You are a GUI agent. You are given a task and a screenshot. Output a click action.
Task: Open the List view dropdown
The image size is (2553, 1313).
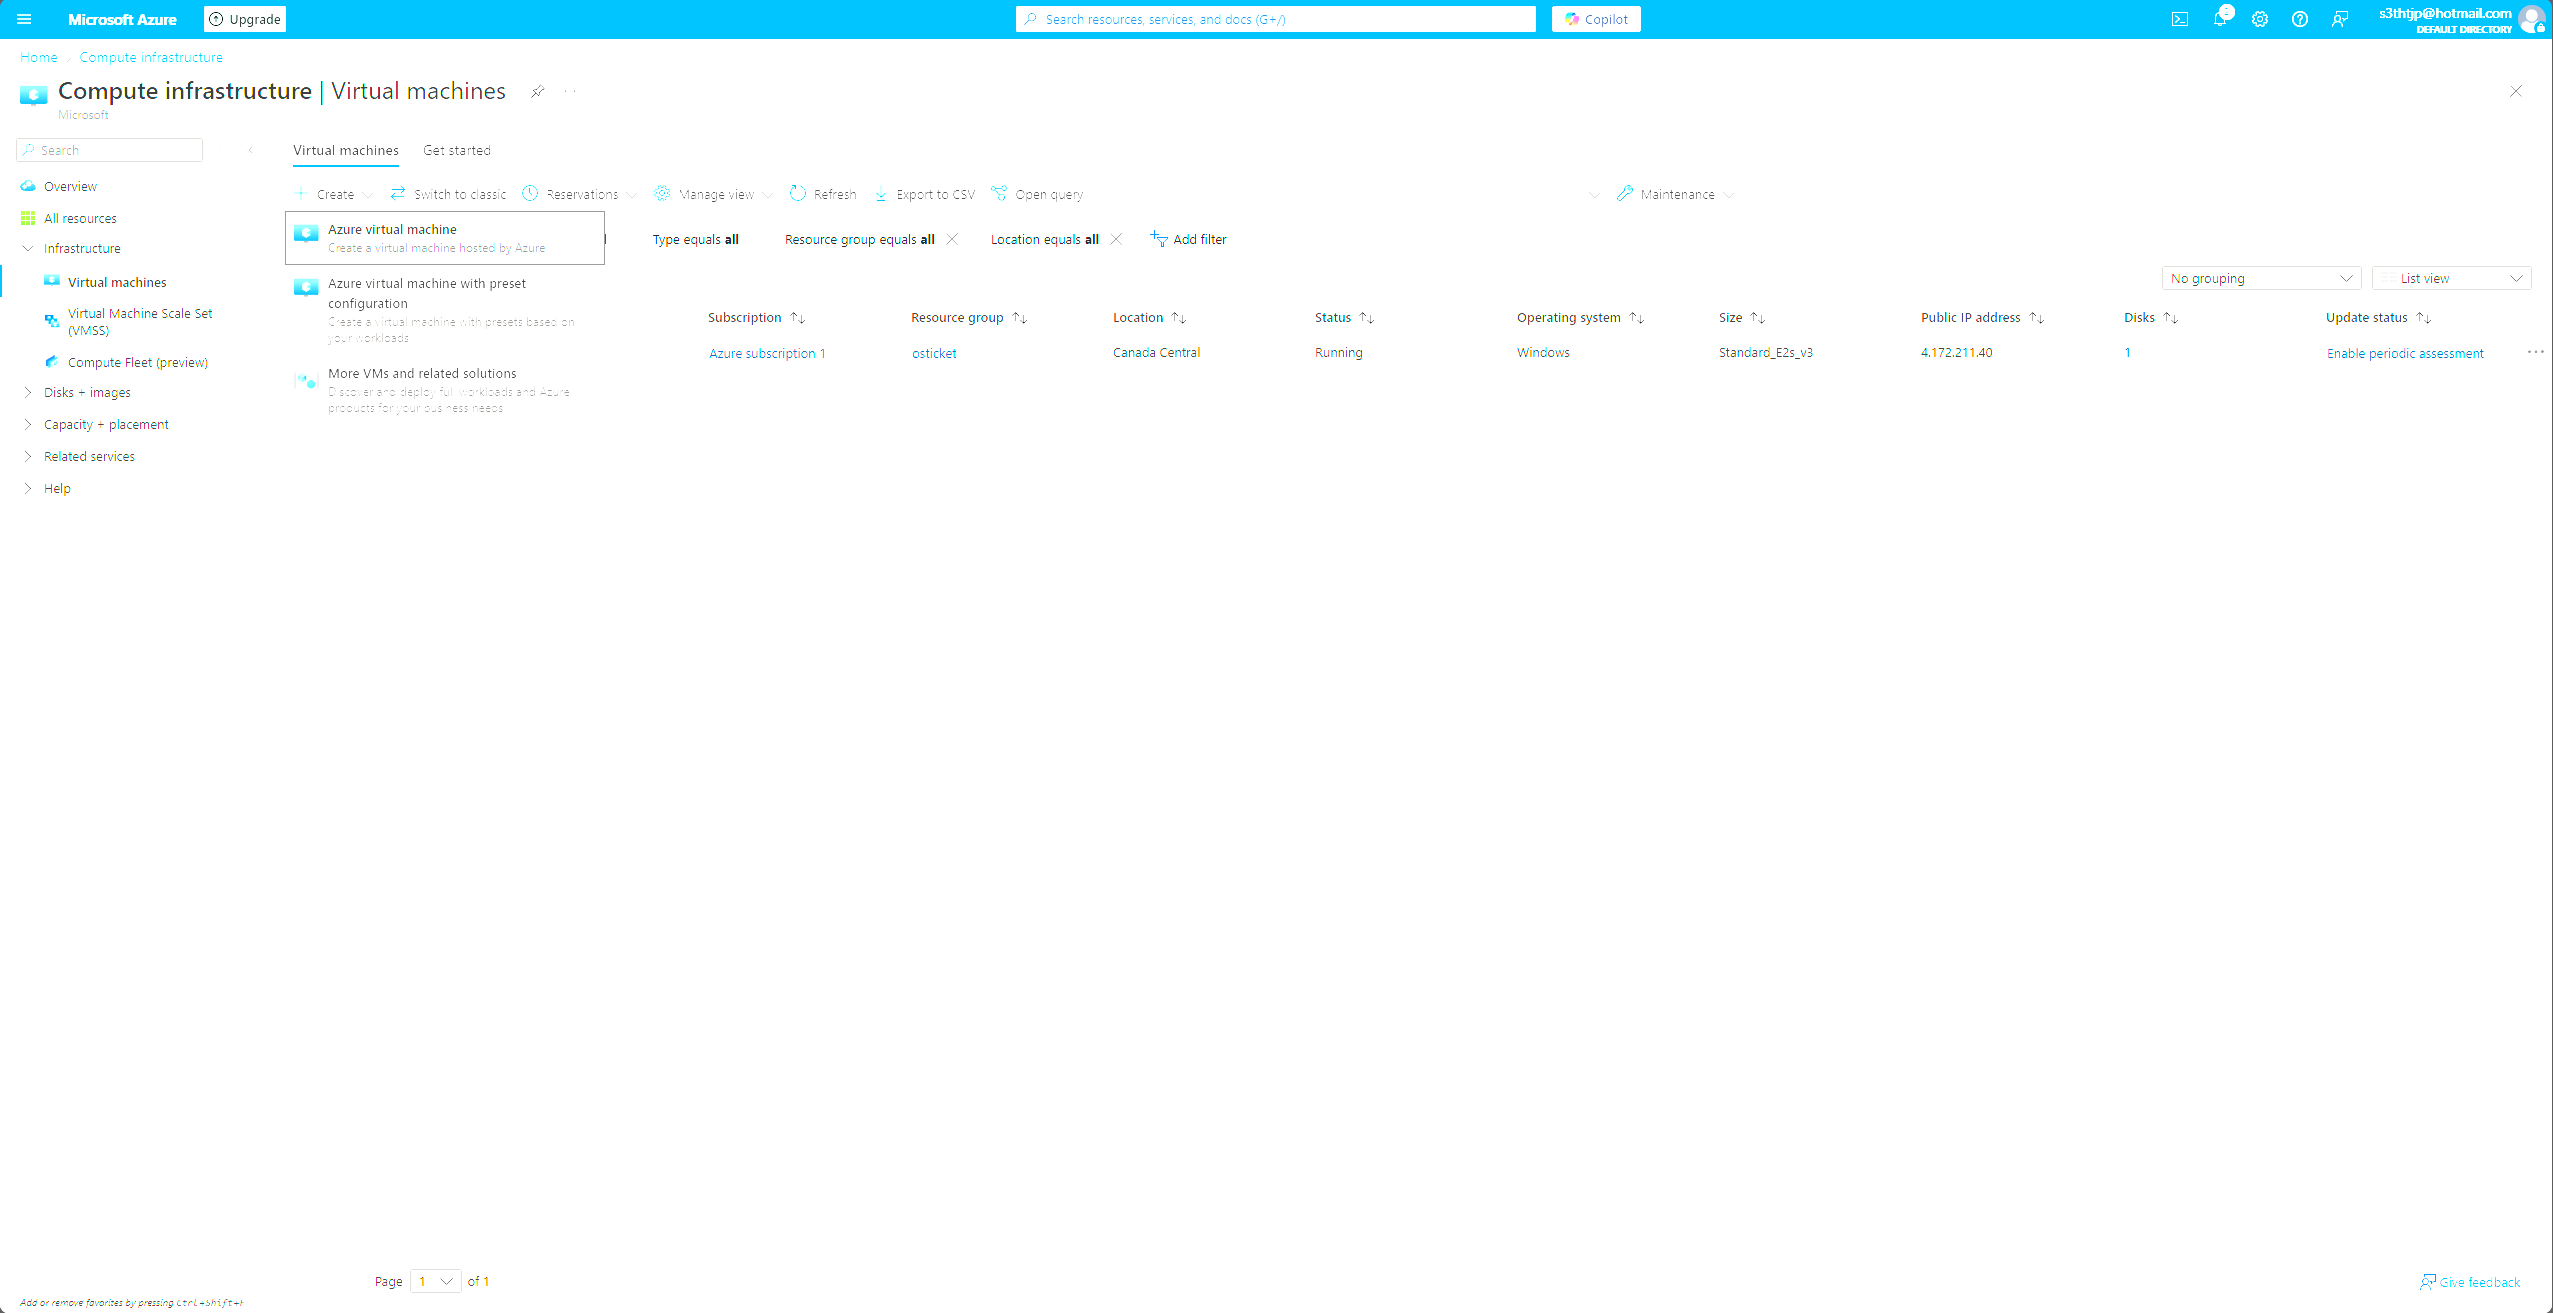pos(2451,278)
